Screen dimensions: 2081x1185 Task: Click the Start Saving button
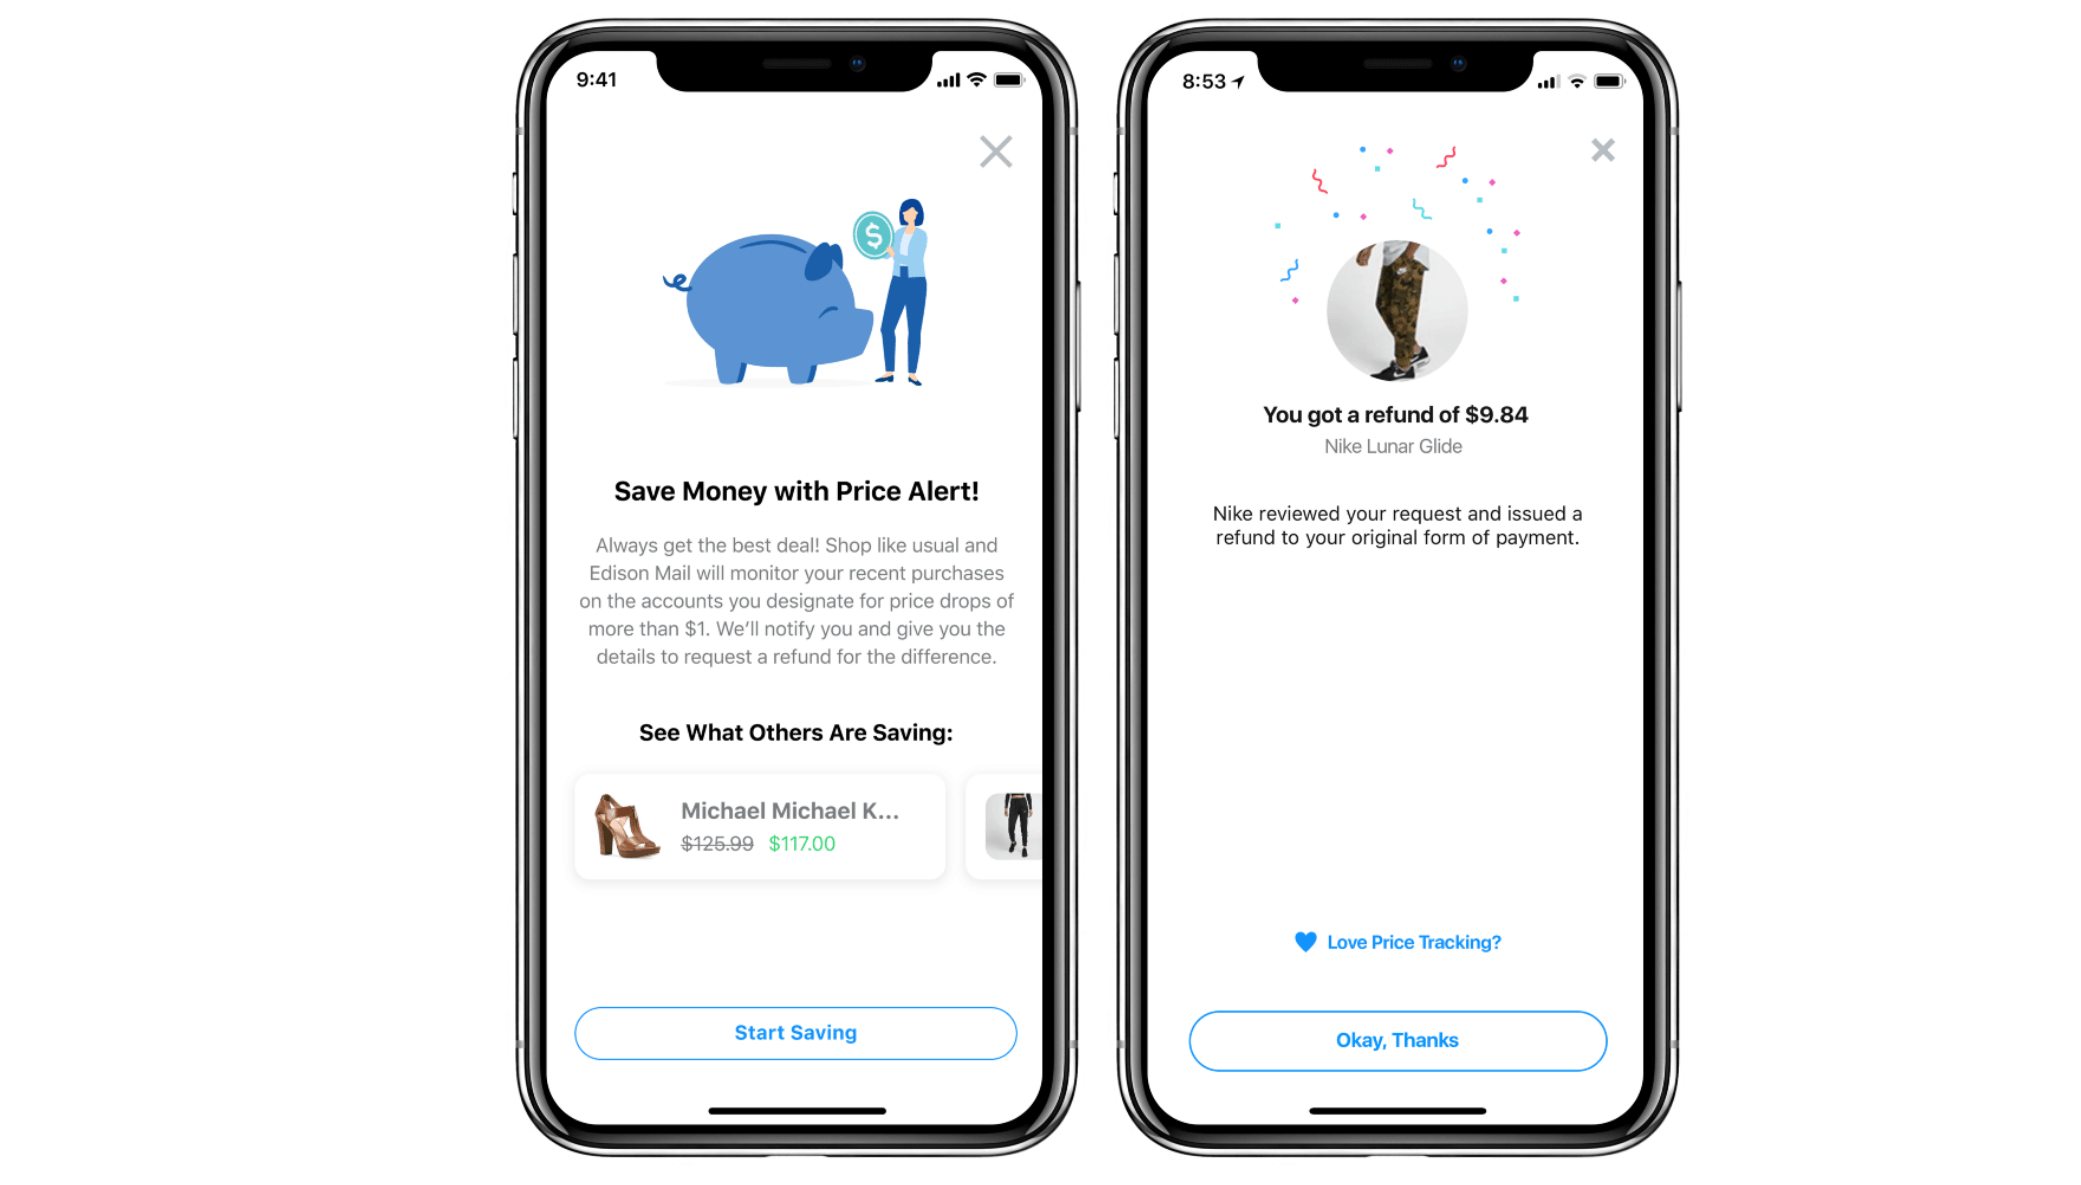click(x=795, y=1032)
